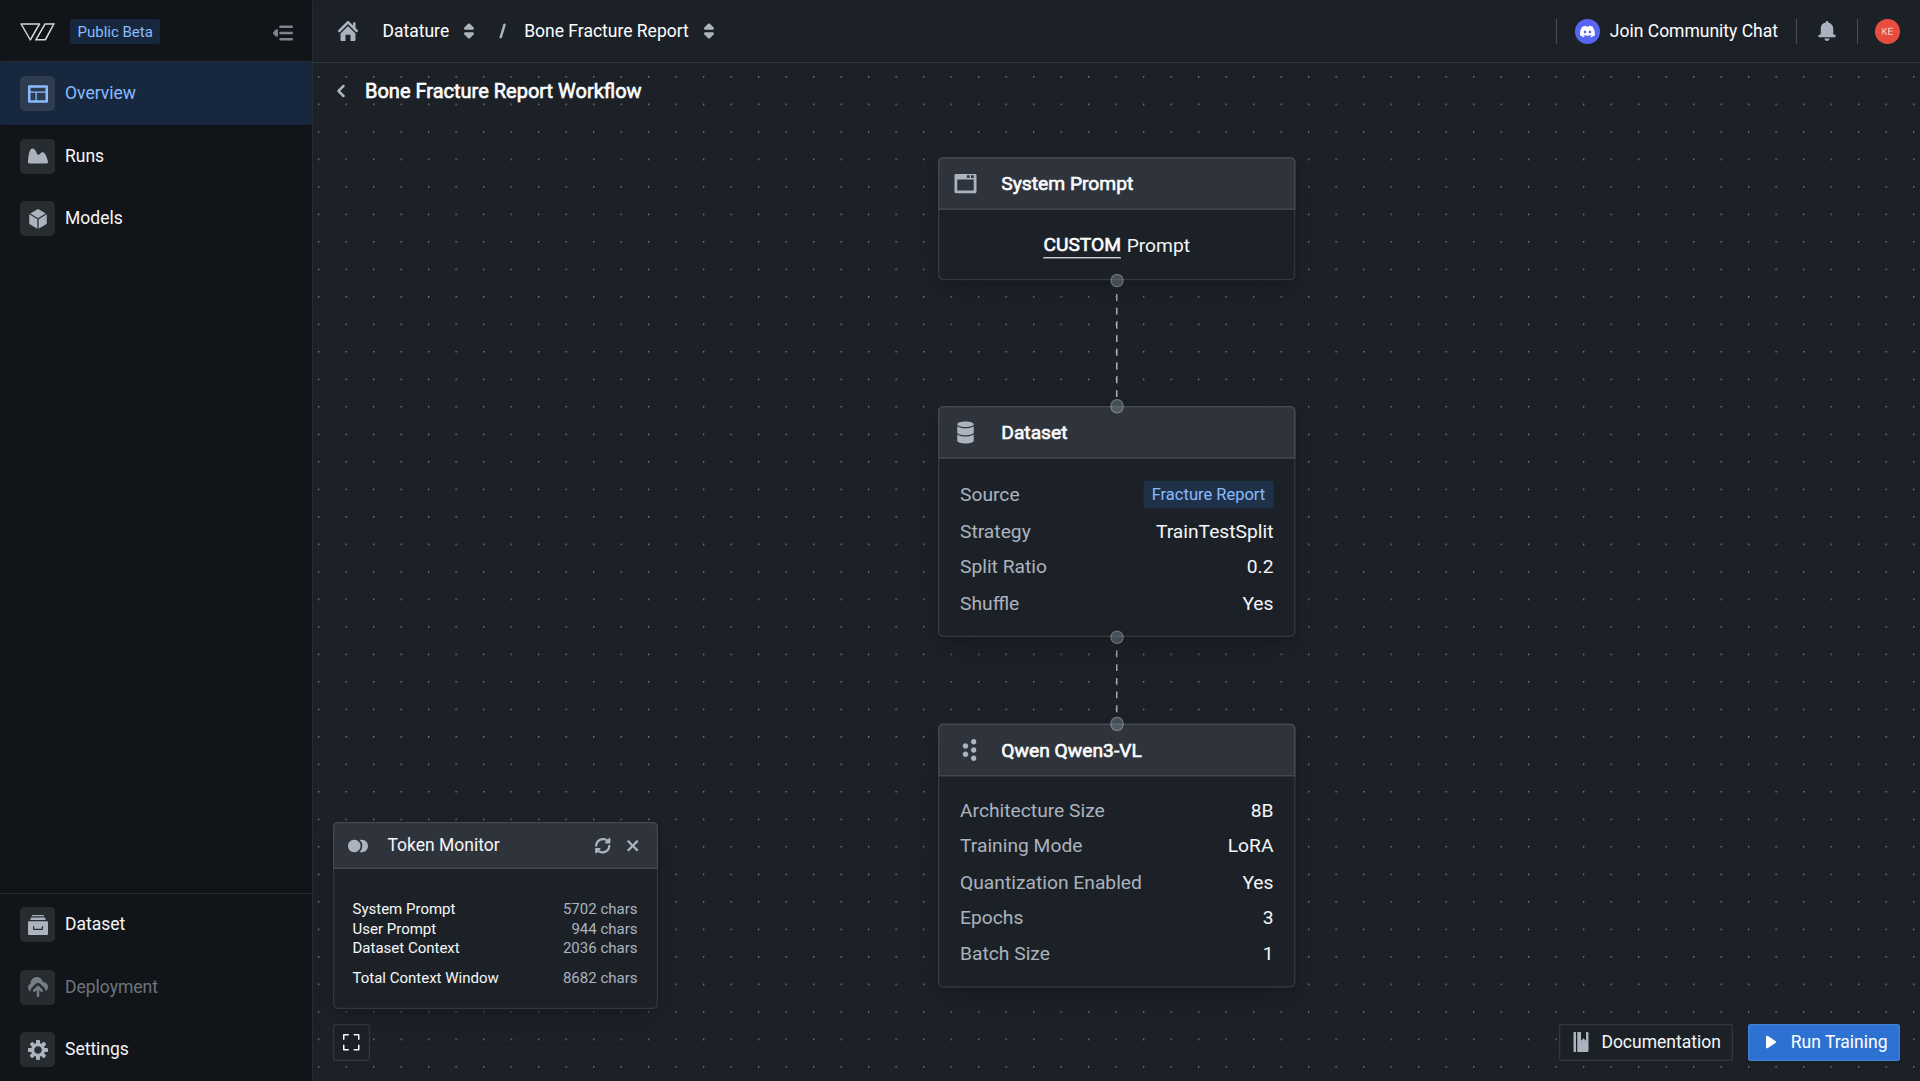This screenshot has height=1081, width=1920.
Task: Click the Quantization Enabled Yes value
Action: pyautogui.click(x=1257, y=883)
